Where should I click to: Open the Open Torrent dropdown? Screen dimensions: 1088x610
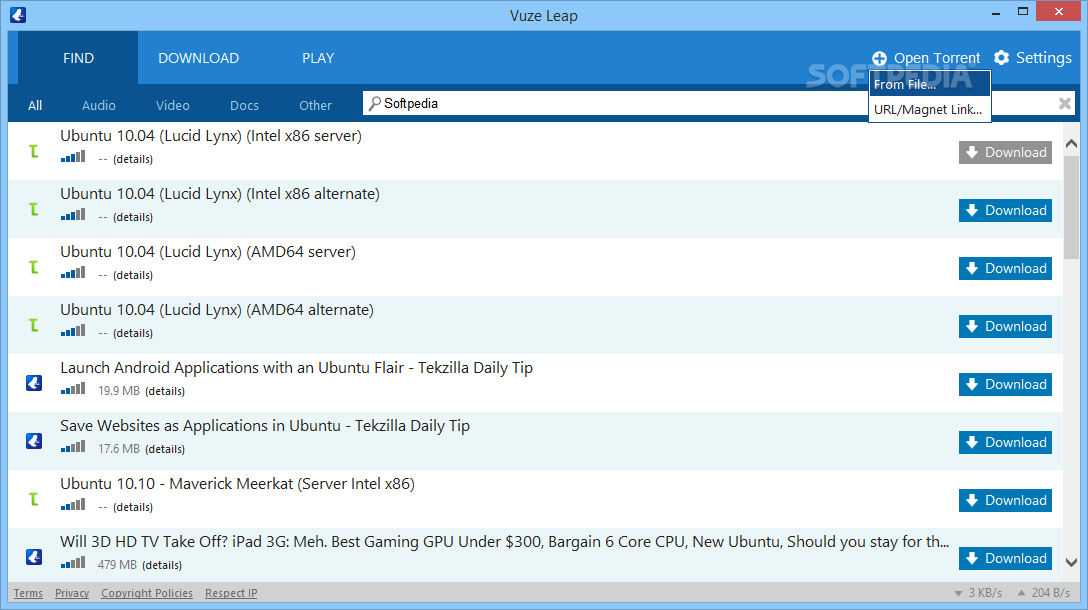(x=926, y=58)
